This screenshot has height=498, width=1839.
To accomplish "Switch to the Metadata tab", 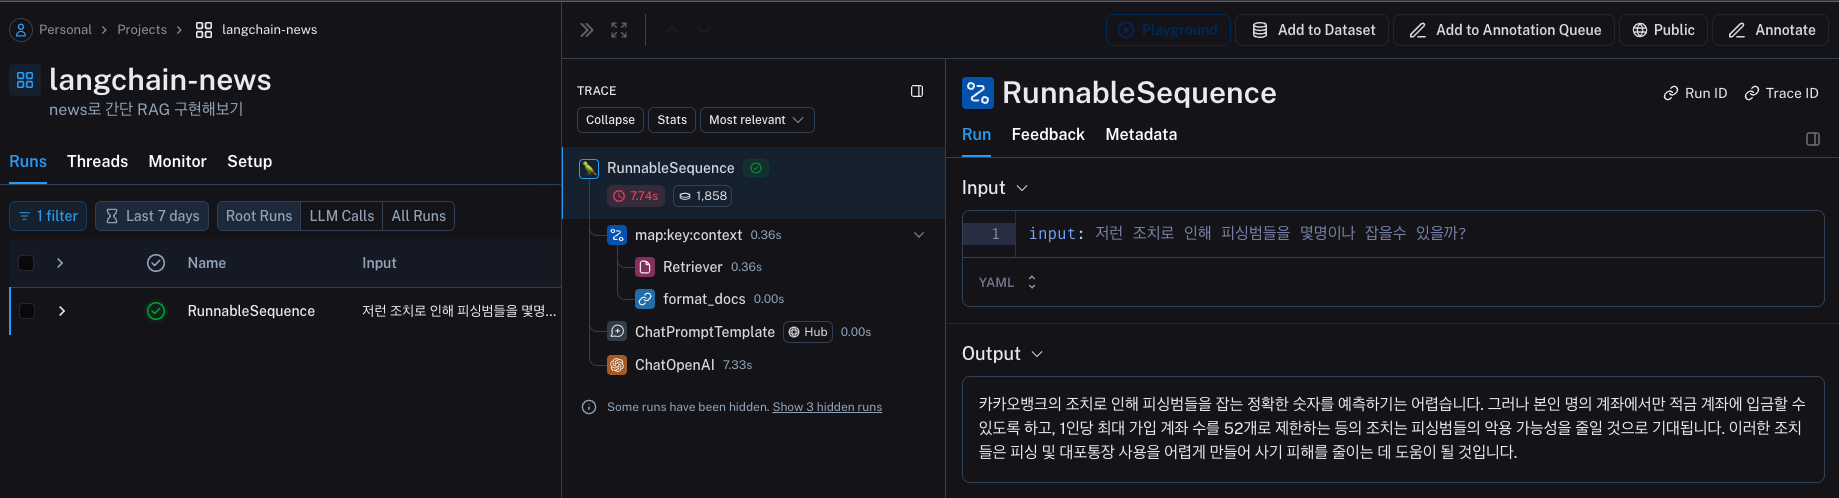I will pos(1141,135).
